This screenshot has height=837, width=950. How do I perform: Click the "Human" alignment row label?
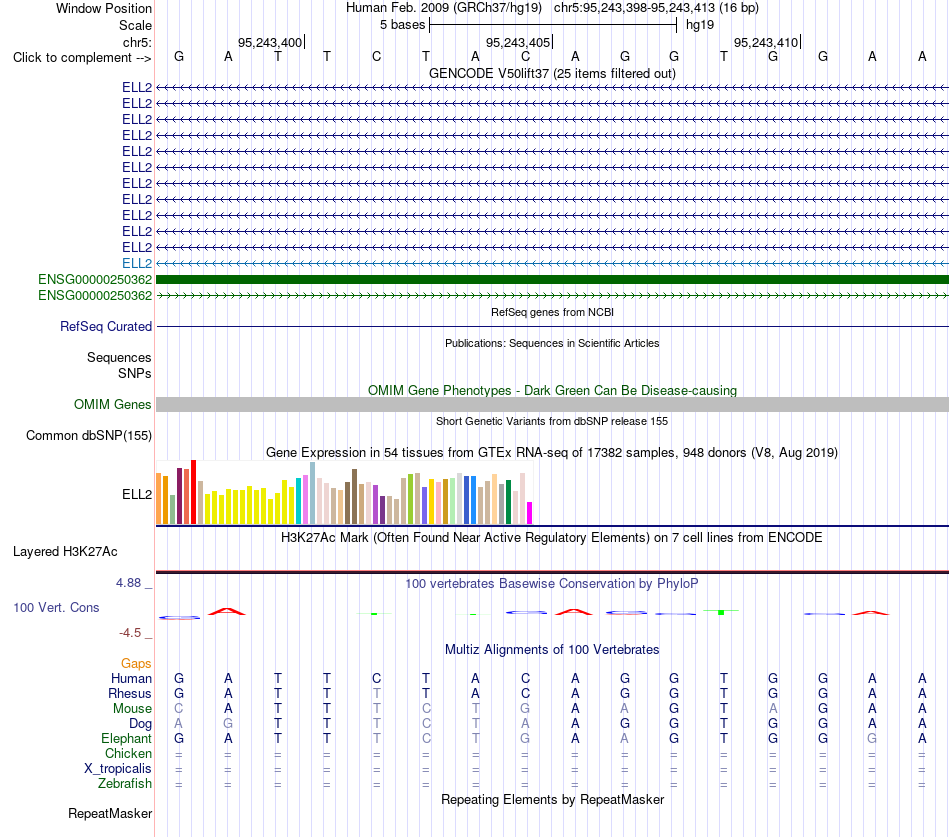[x=131, y=679]
